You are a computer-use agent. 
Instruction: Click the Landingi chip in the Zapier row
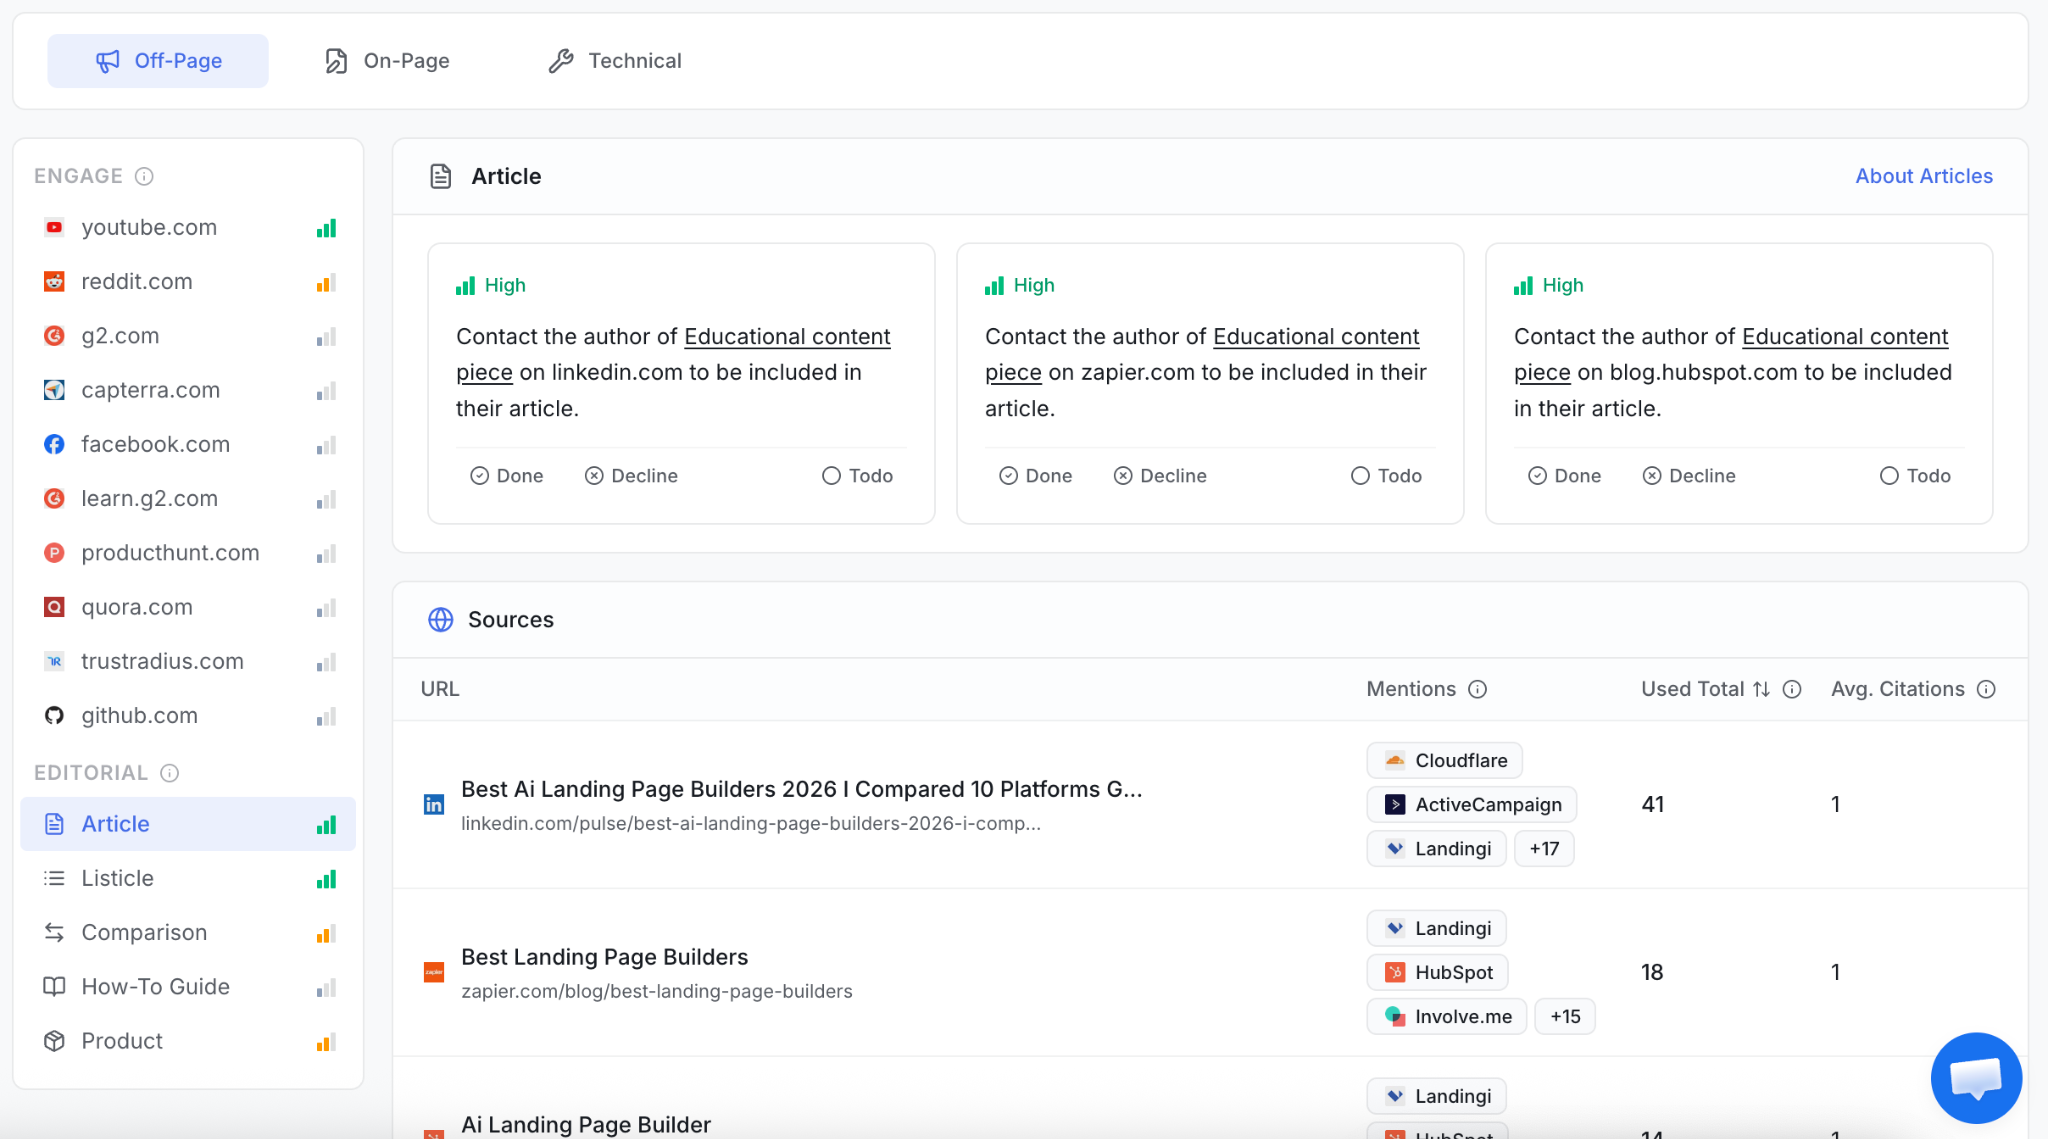(1436, 929)
